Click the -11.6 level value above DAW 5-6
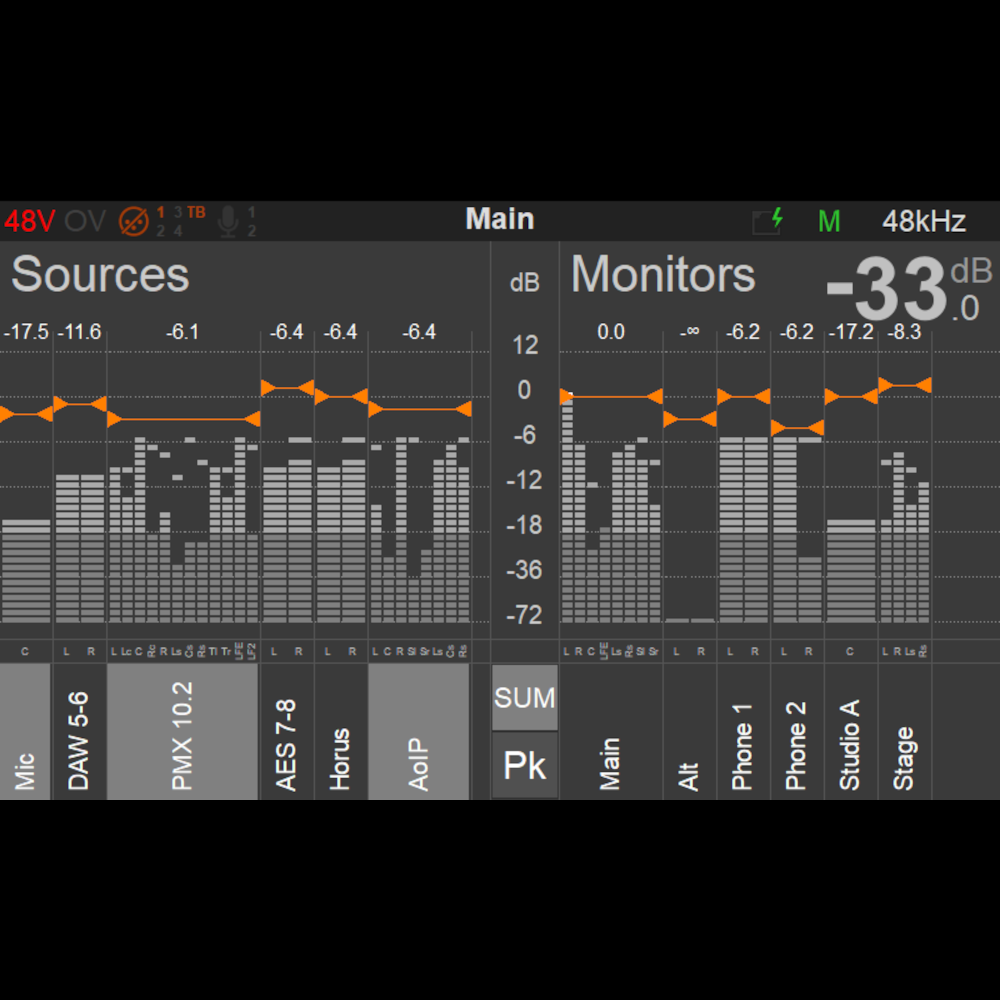Viewport: 1000px width, 1000px height. [x=79, y=332]
